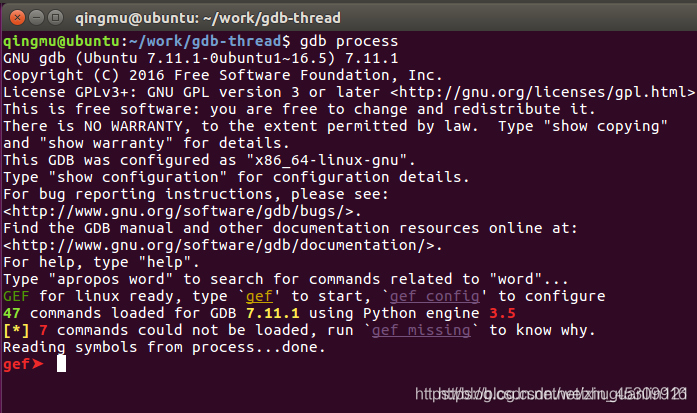Minimize the terminal window

coord(36,18)
